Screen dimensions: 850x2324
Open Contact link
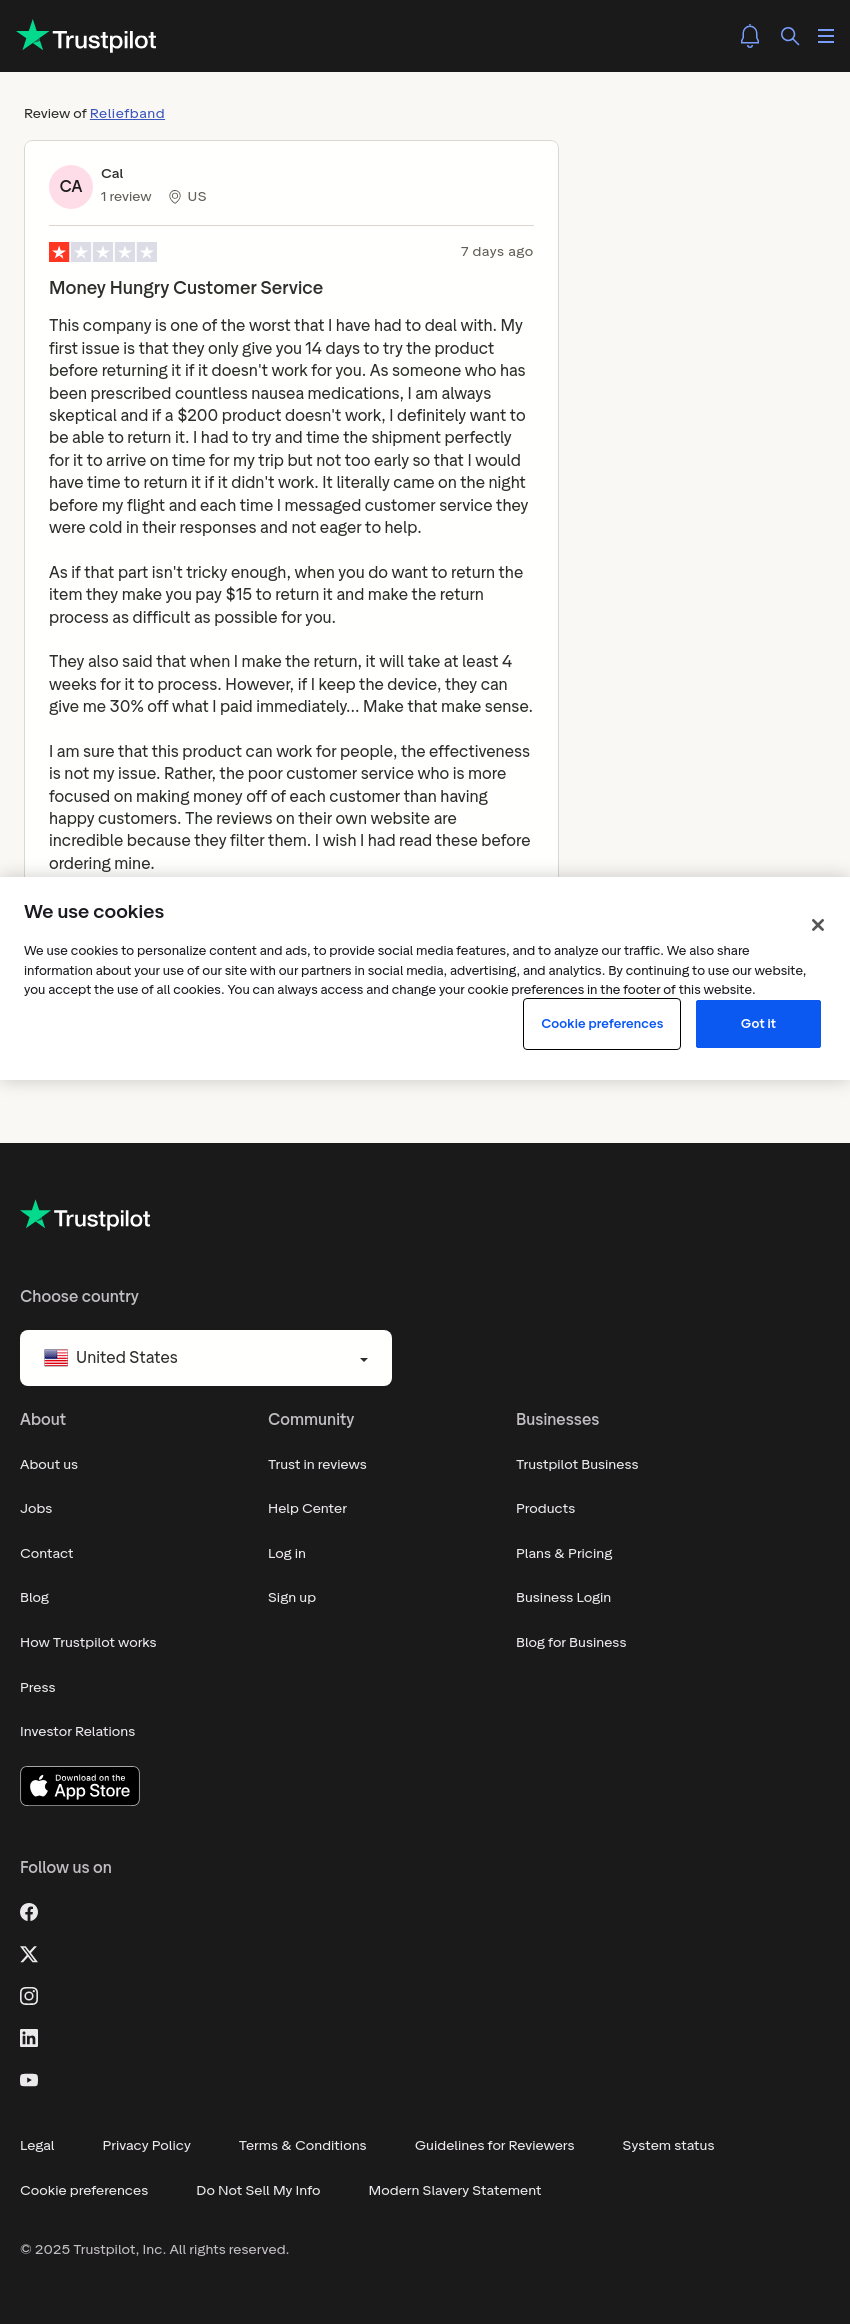tap(47, 1554)
